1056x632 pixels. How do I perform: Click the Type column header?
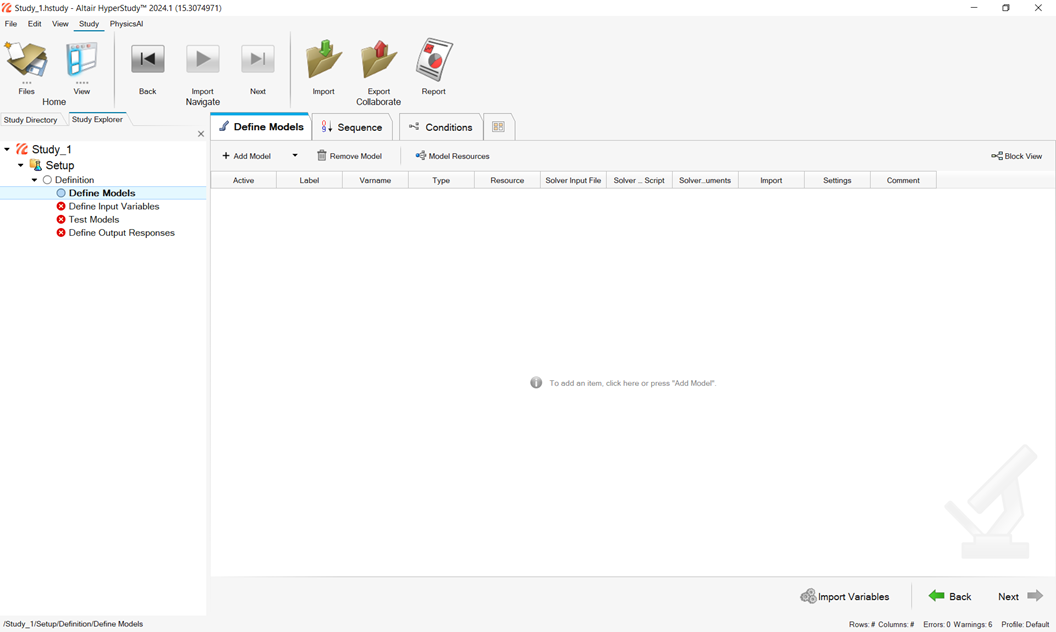(441, 180)
